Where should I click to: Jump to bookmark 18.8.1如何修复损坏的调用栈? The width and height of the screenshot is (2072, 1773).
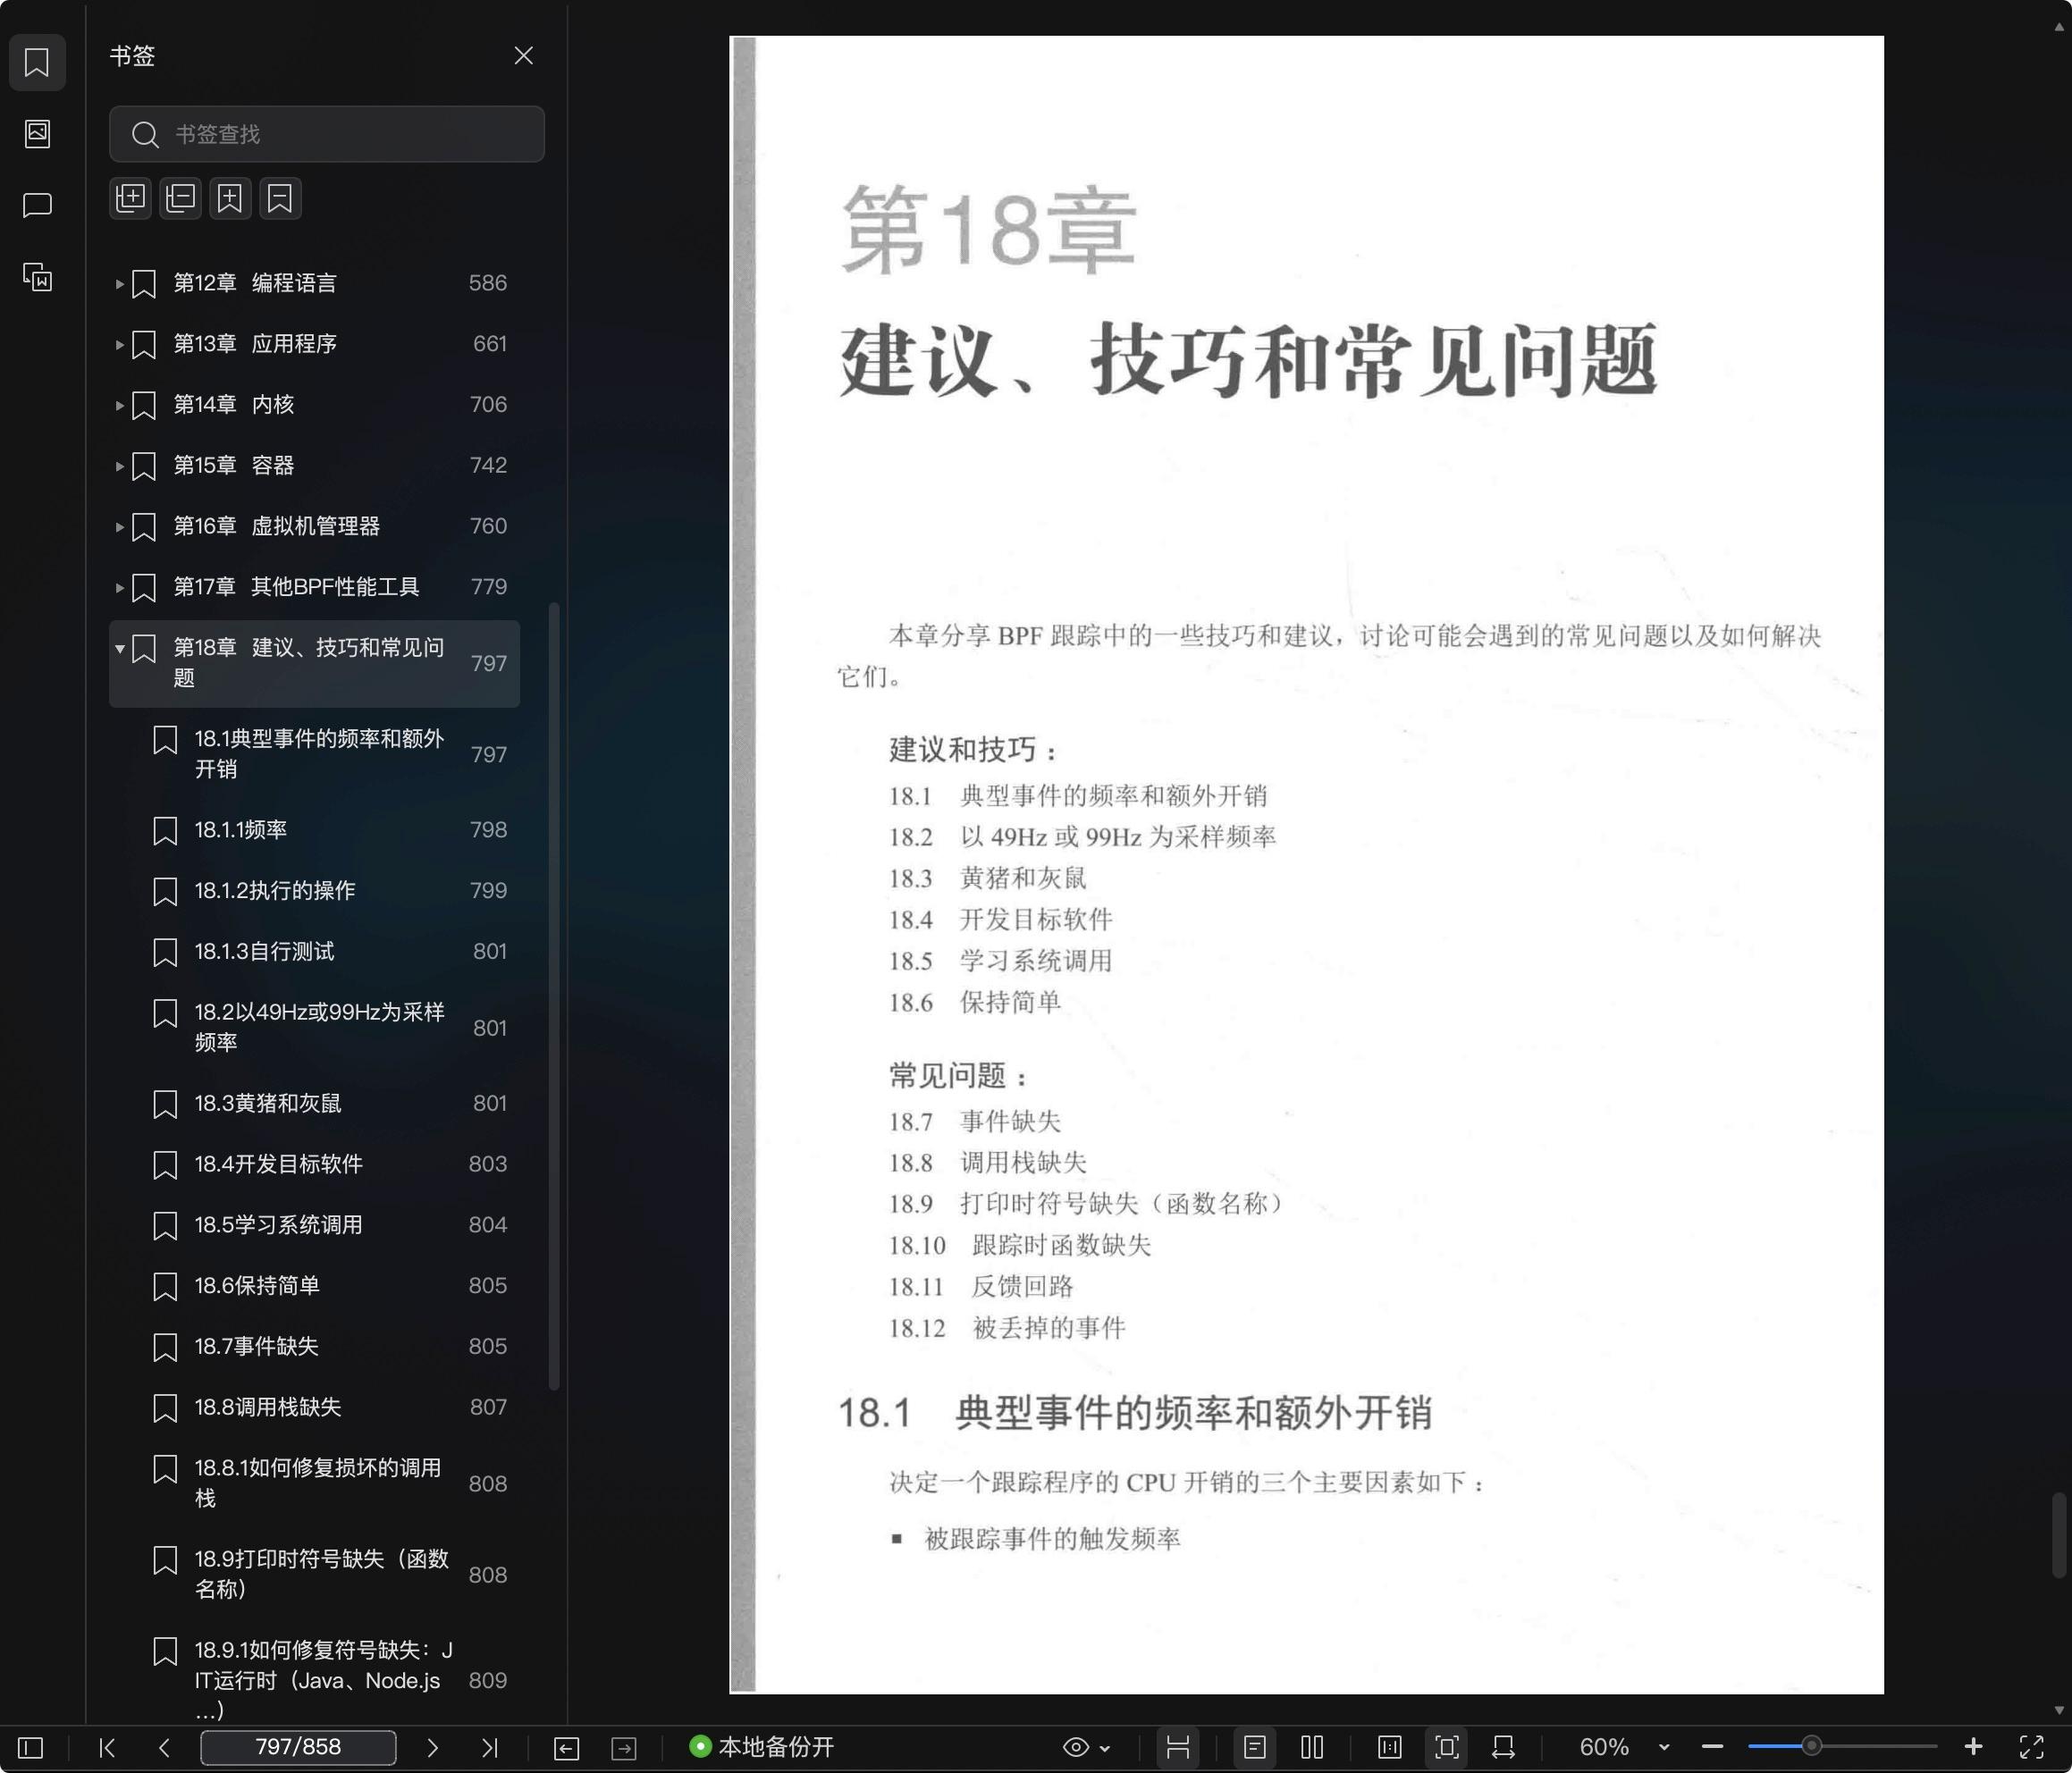314,1483
